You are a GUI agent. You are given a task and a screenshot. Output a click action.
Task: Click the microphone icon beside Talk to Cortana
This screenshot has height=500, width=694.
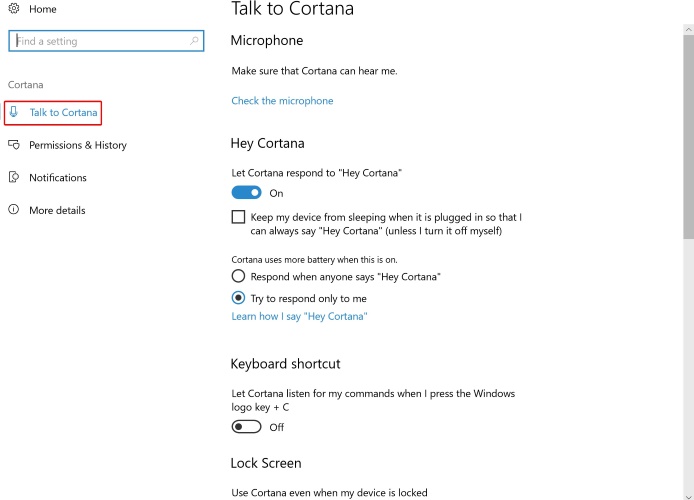click(14, 112)
